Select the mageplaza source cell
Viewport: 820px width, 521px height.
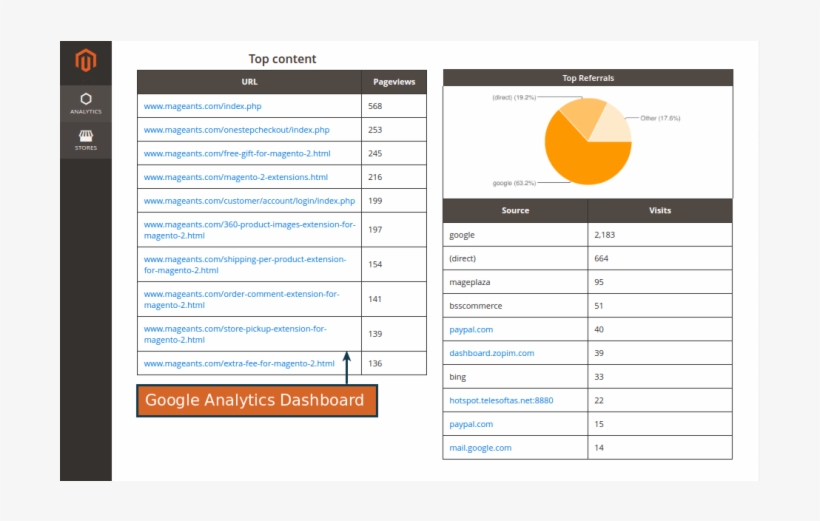tap(515, 282)
